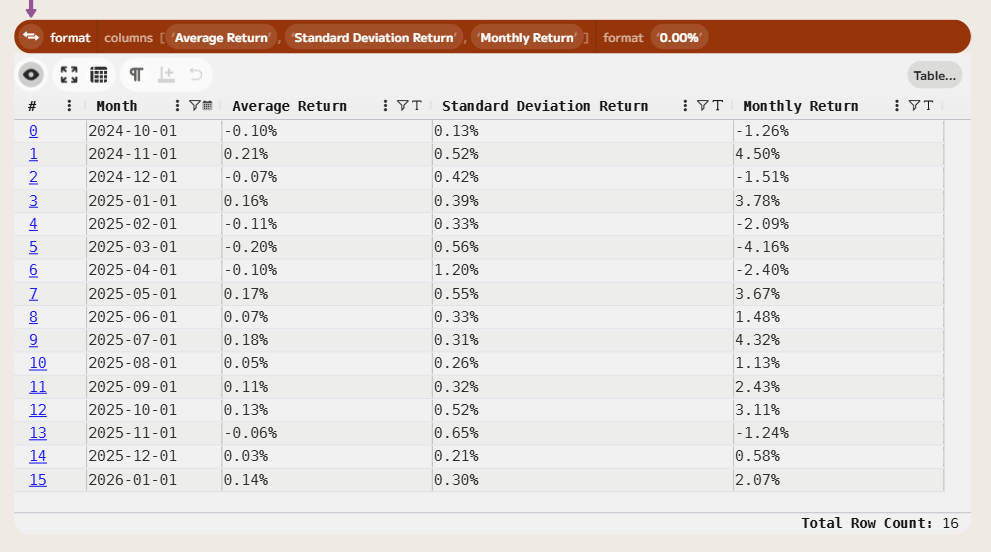Toggle the eye preview visibility button
The image size is (991, 552).
(x=32, y=75)
